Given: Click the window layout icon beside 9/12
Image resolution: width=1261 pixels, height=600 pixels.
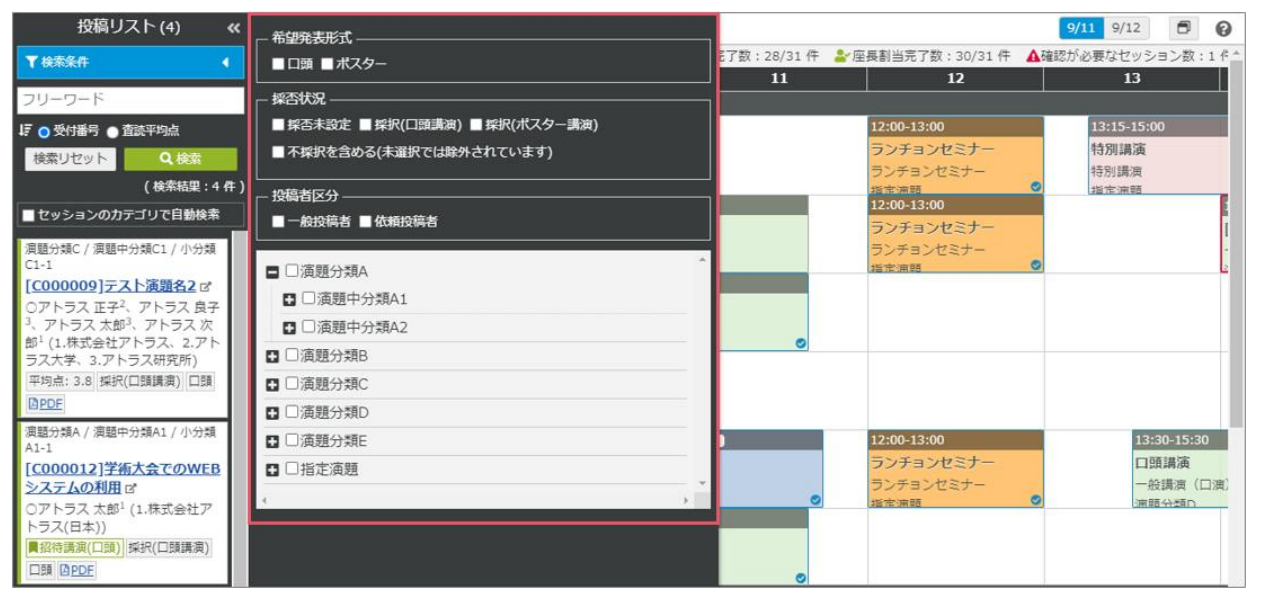Looking at the screenshot, I should coord(1182,29).
